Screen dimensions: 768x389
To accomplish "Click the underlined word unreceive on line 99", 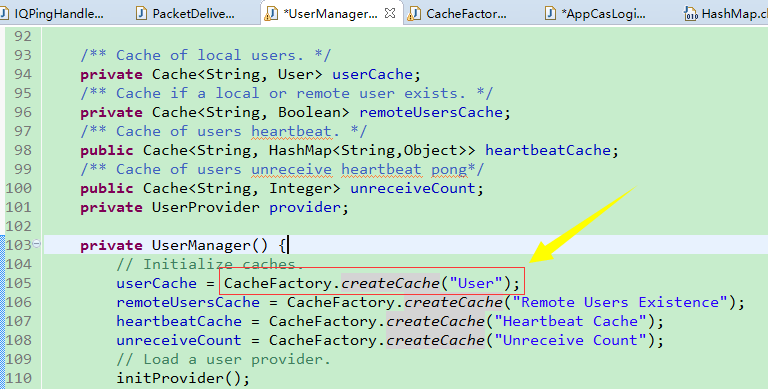I will (x=291, y=170).
